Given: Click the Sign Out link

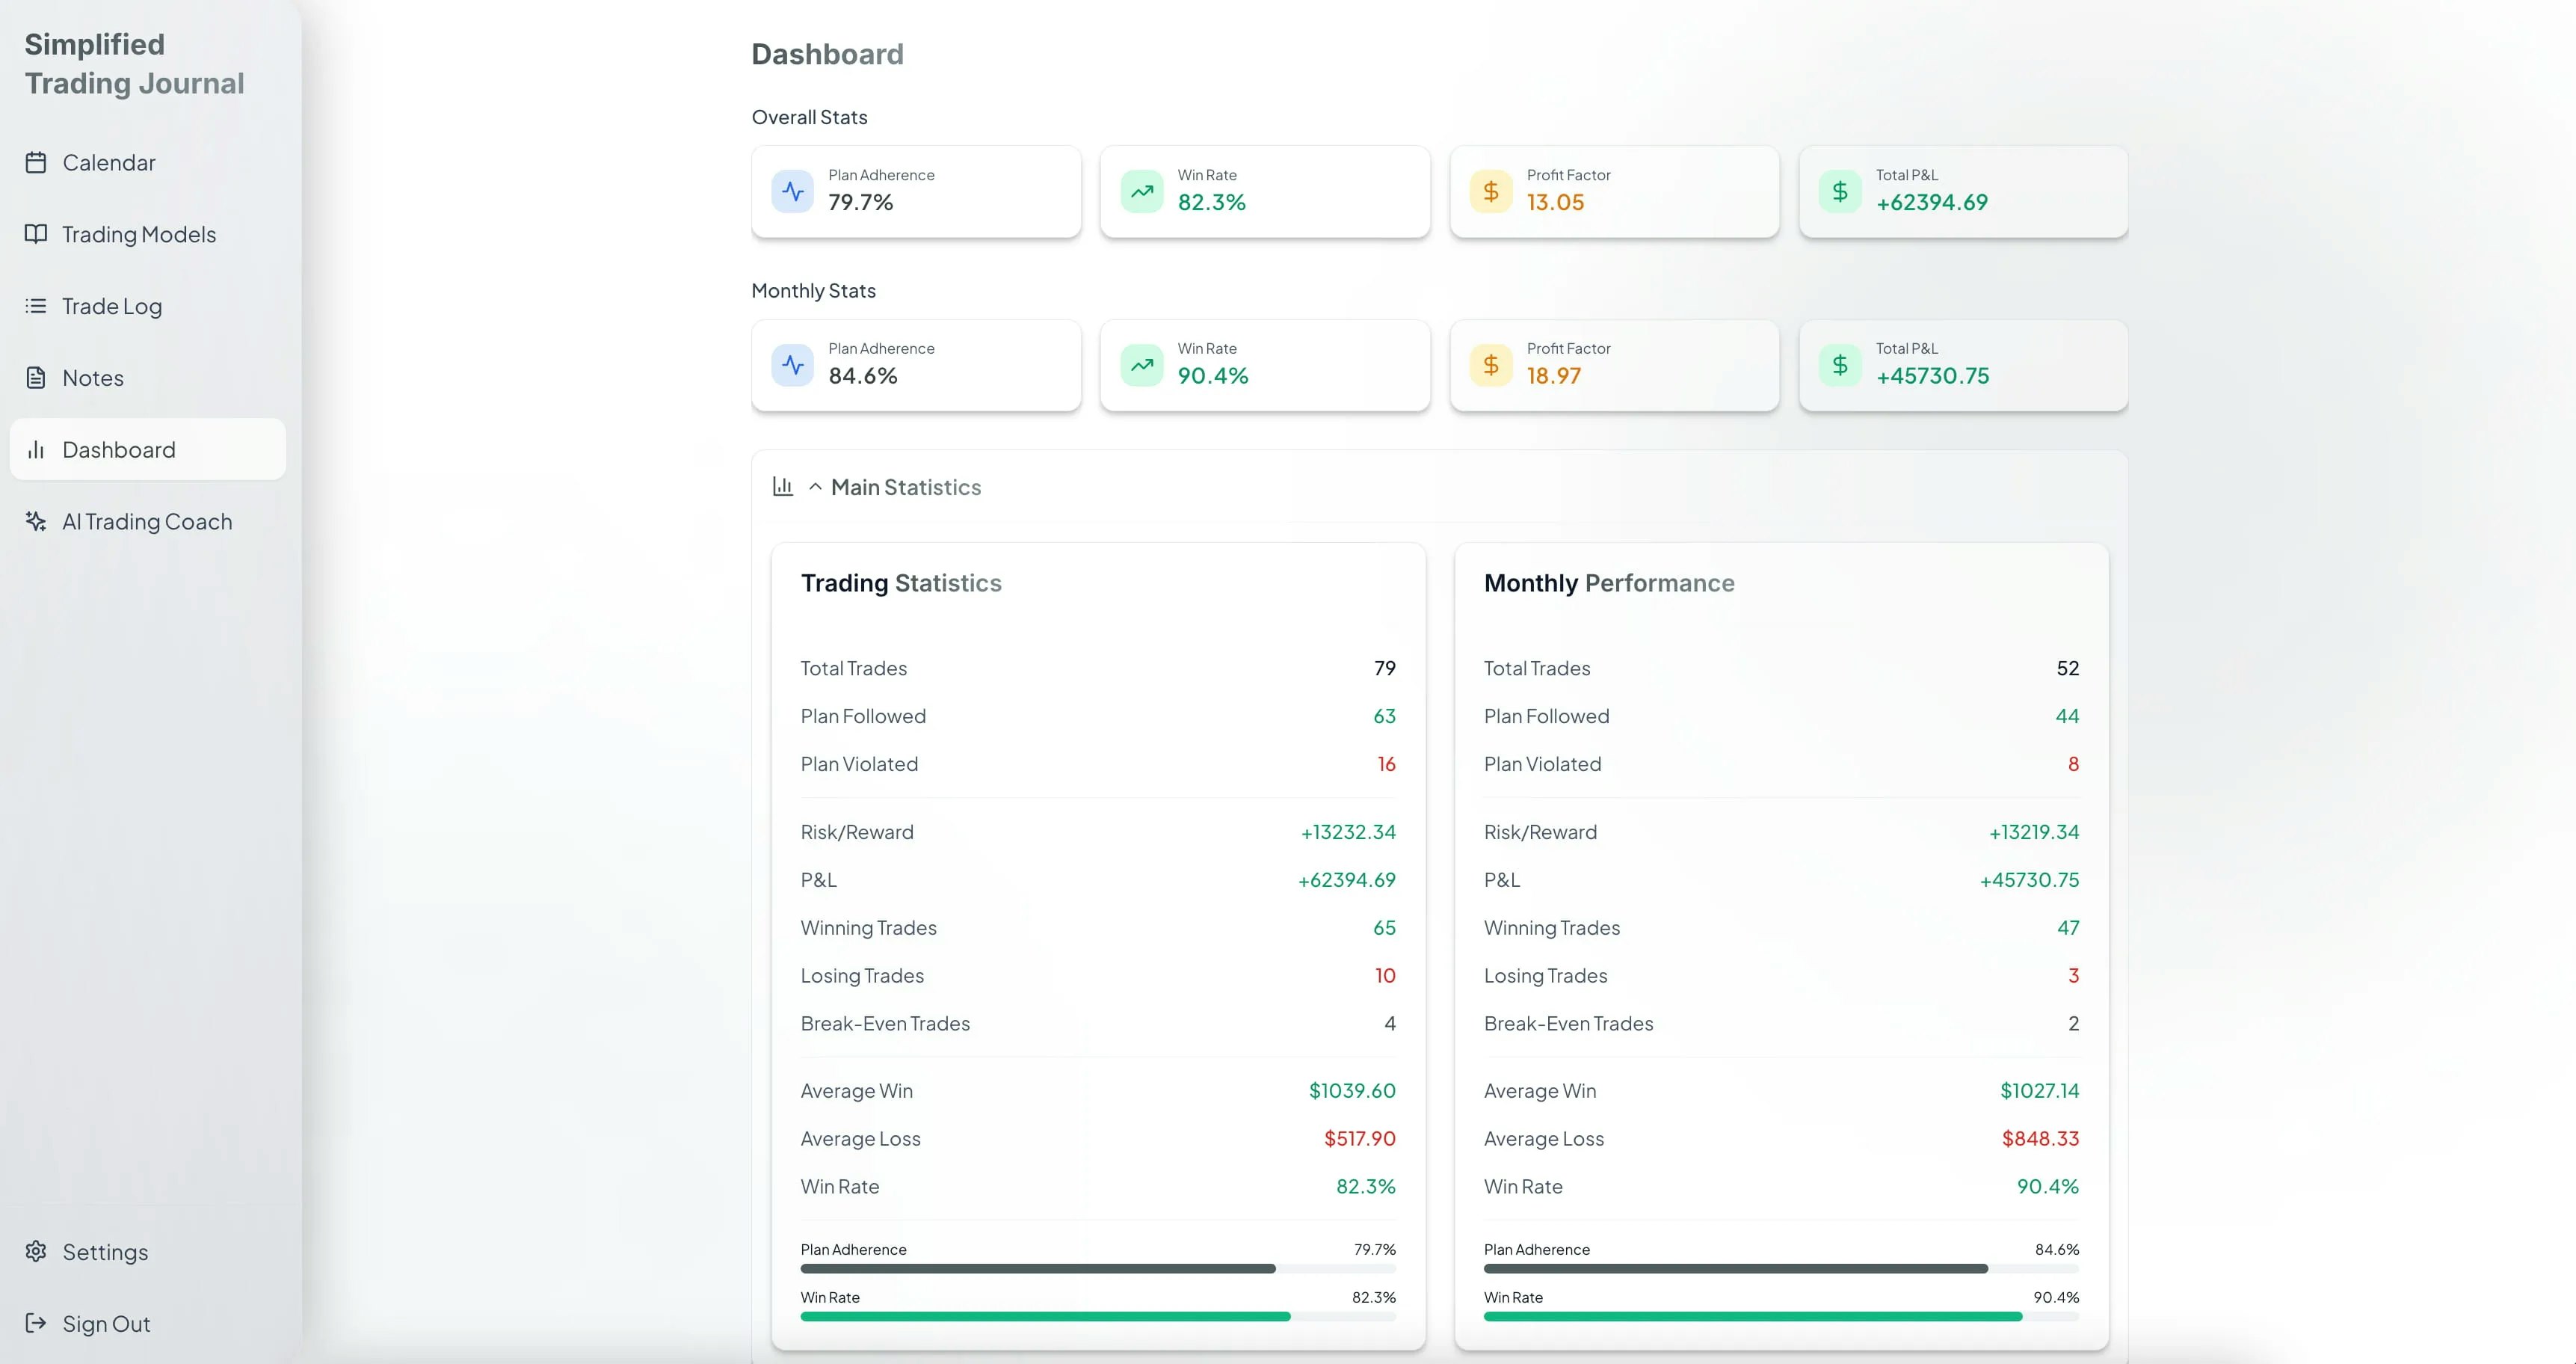Looking at the screenshot, I should (106, 1323).
